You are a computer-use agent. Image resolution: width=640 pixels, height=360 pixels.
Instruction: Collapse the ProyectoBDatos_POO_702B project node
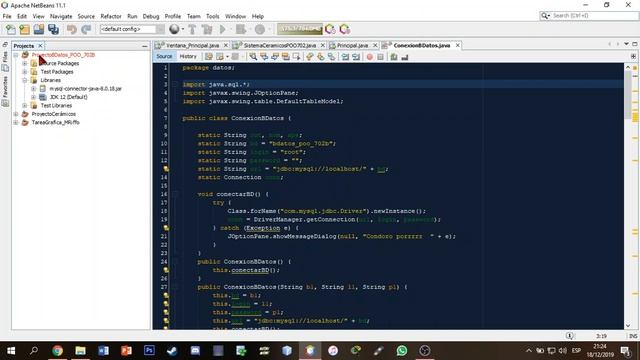click(16, 55)
